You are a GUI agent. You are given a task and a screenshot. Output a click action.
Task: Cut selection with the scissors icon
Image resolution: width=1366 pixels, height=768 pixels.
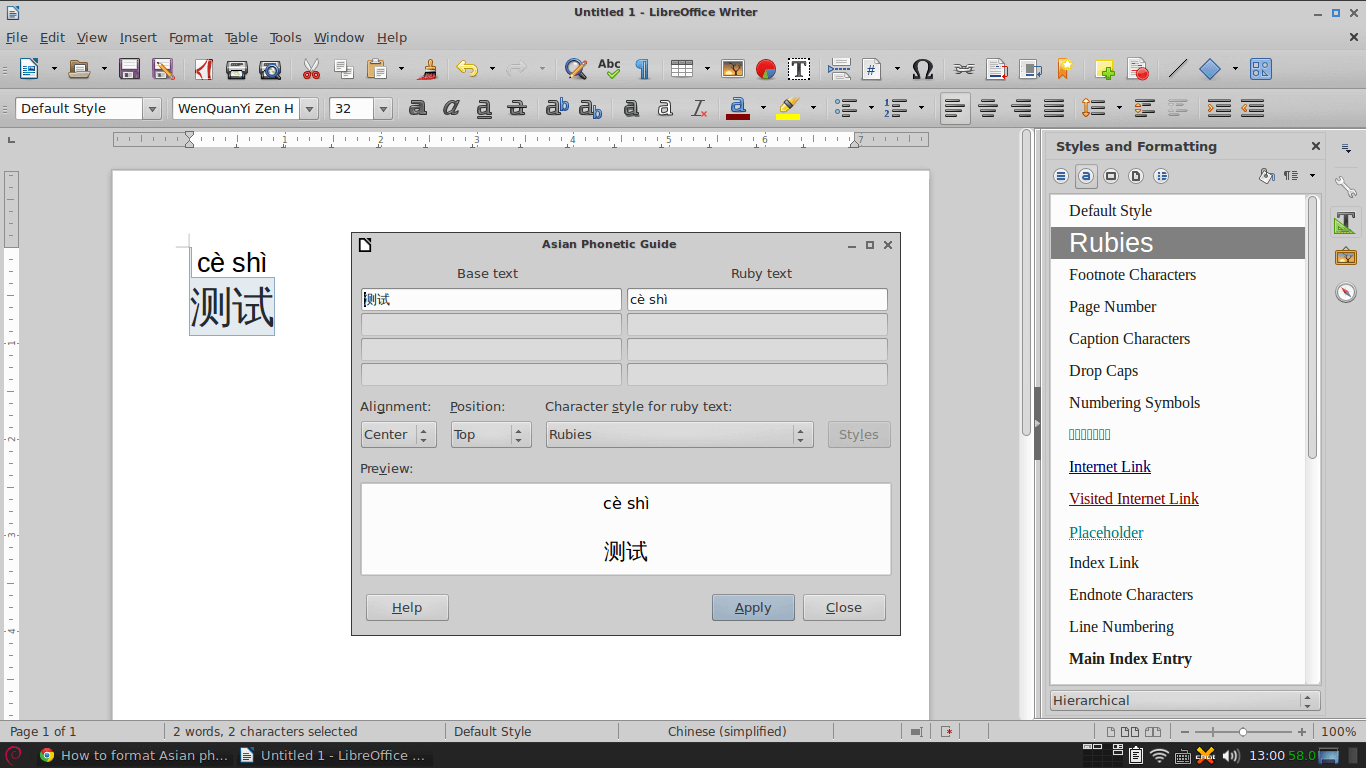pyautogui.click(x=311, y=69)
